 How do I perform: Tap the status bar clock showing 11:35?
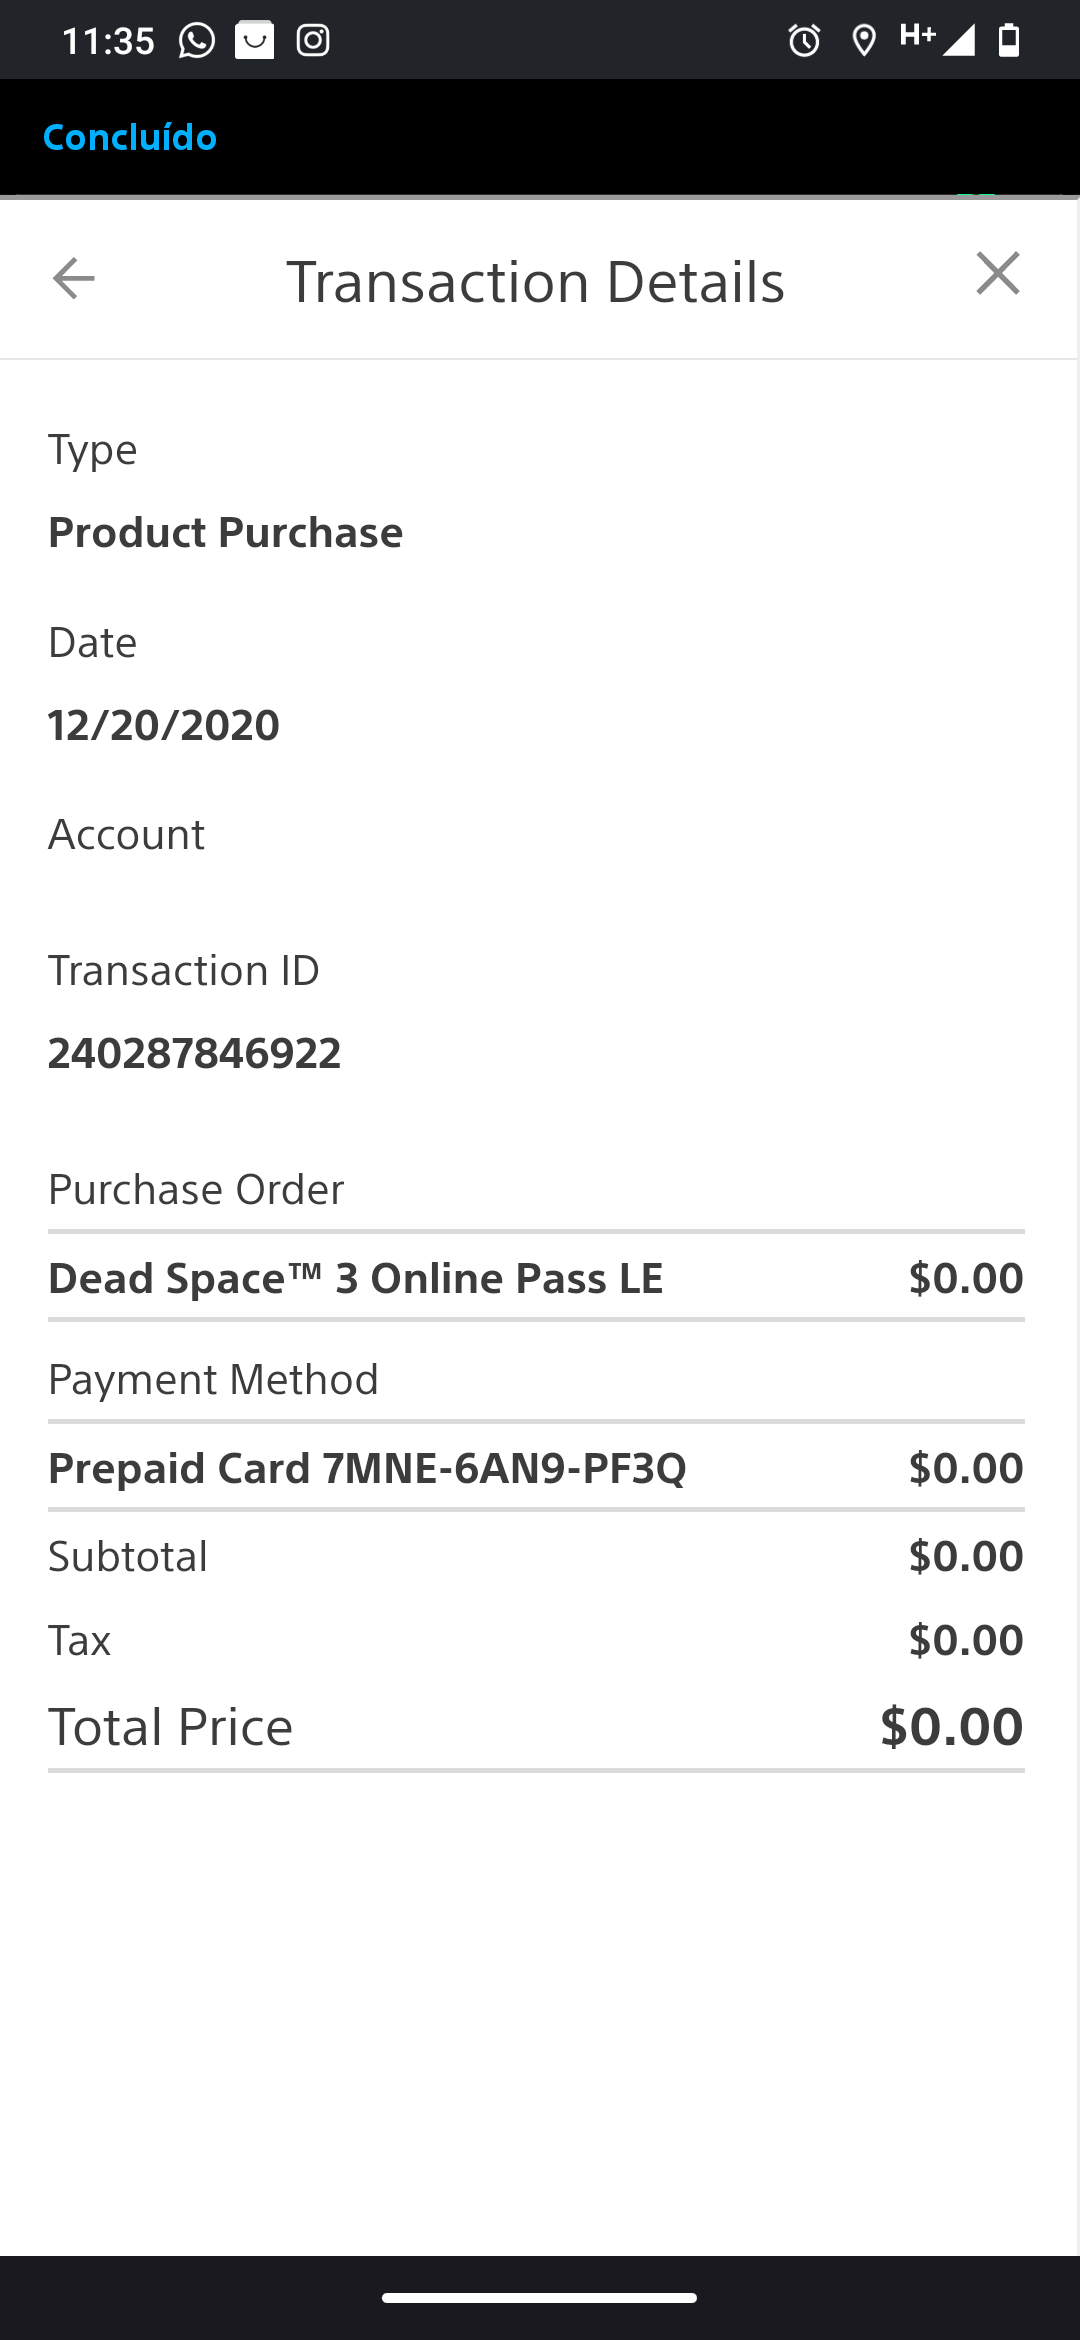[108, 41]
